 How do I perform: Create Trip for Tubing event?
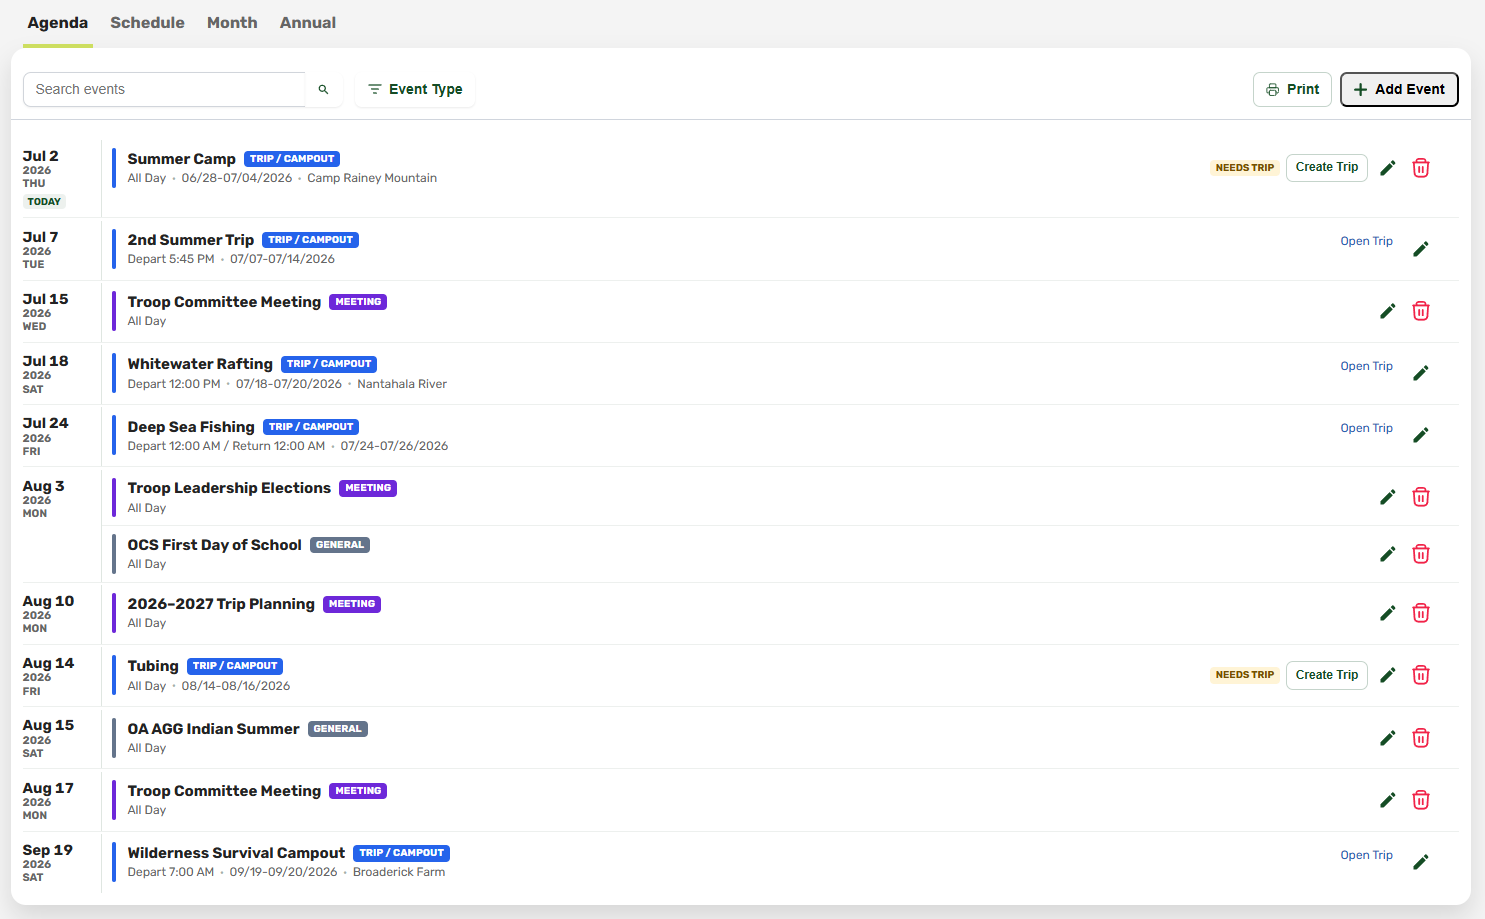(1326, 675)
